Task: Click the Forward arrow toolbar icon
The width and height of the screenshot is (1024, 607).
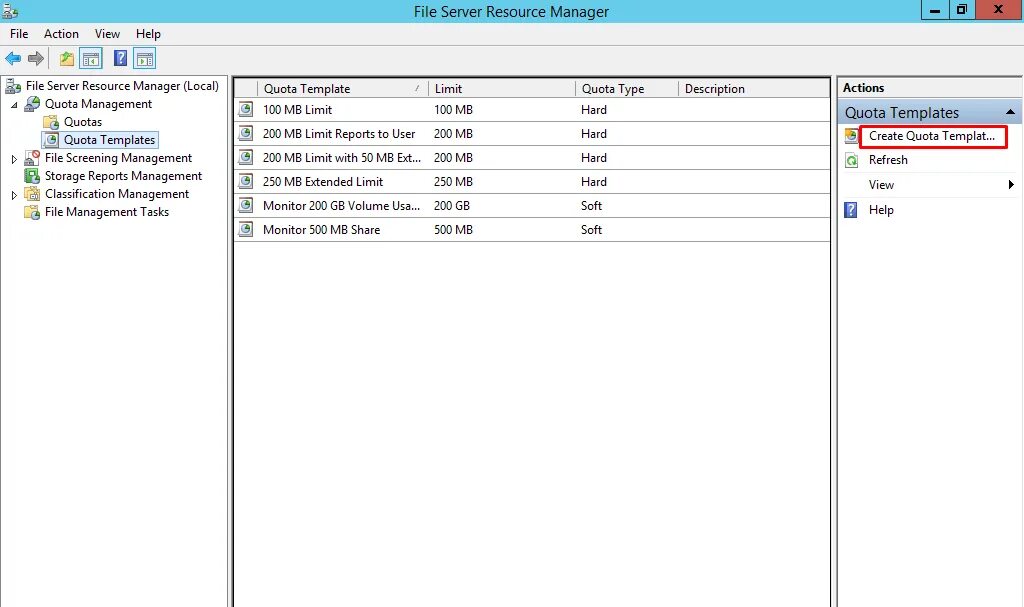Action: pos(36,59)
